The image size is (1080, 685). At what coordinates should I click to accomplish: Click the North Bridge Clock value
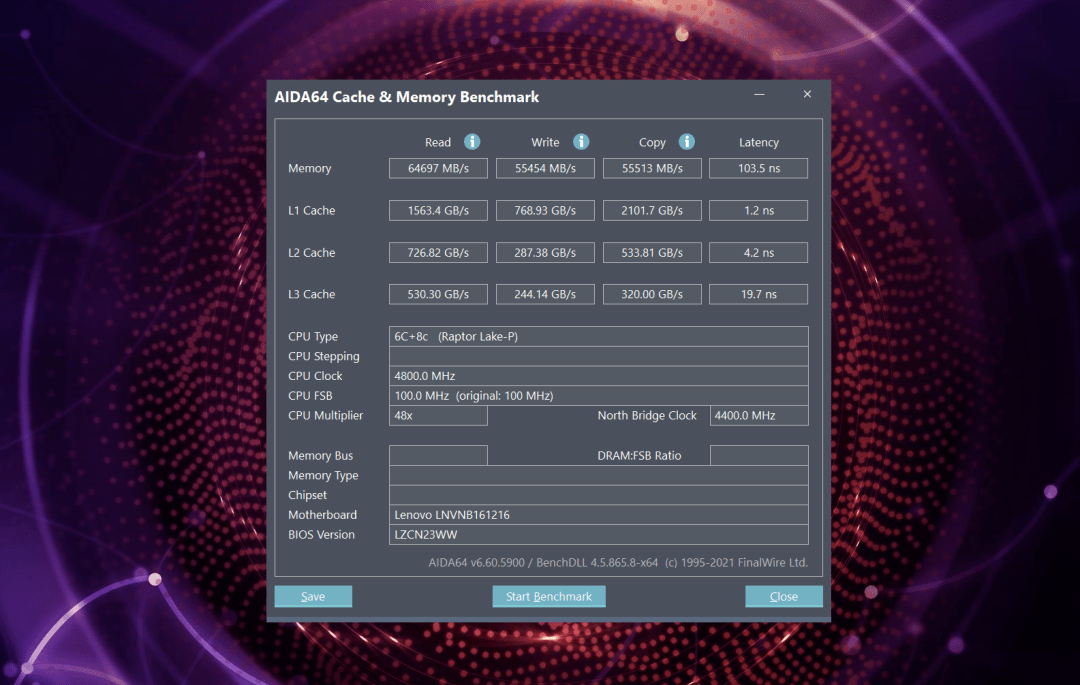(x=758, y=415)
